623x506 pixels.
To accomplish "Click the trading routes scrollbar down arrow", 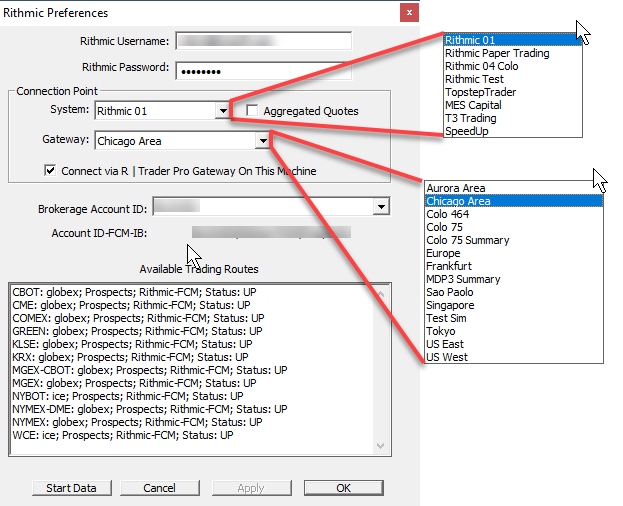I will [379, 447].
